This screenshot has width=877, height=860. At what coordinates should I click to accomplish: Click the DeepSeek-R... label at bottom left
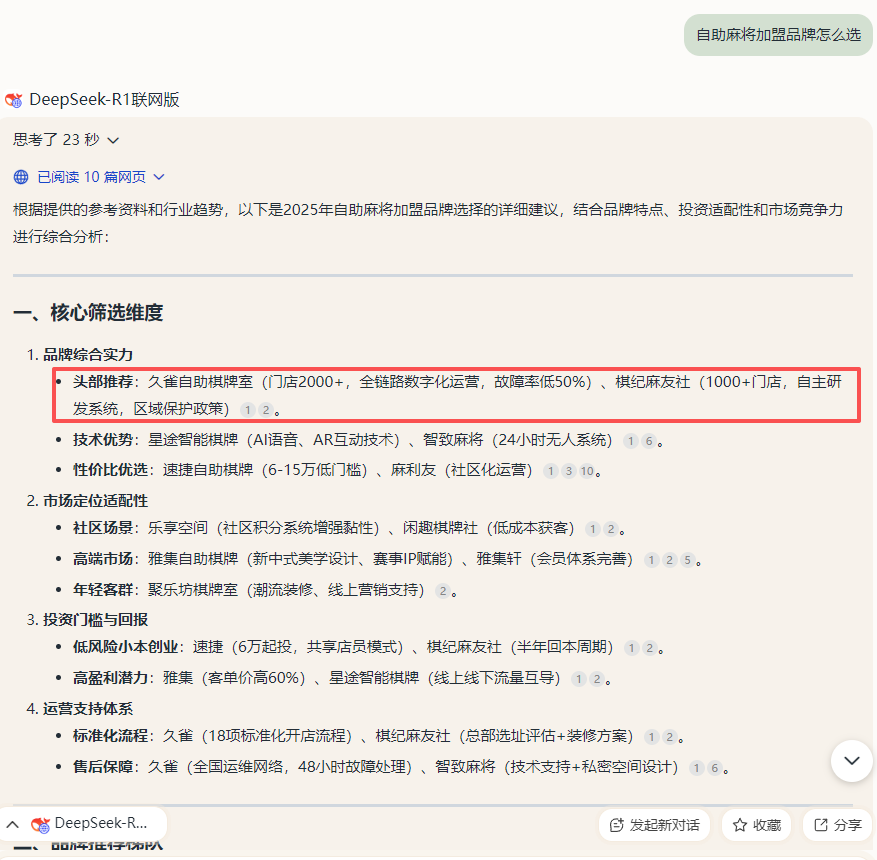[x=101, y=823]
